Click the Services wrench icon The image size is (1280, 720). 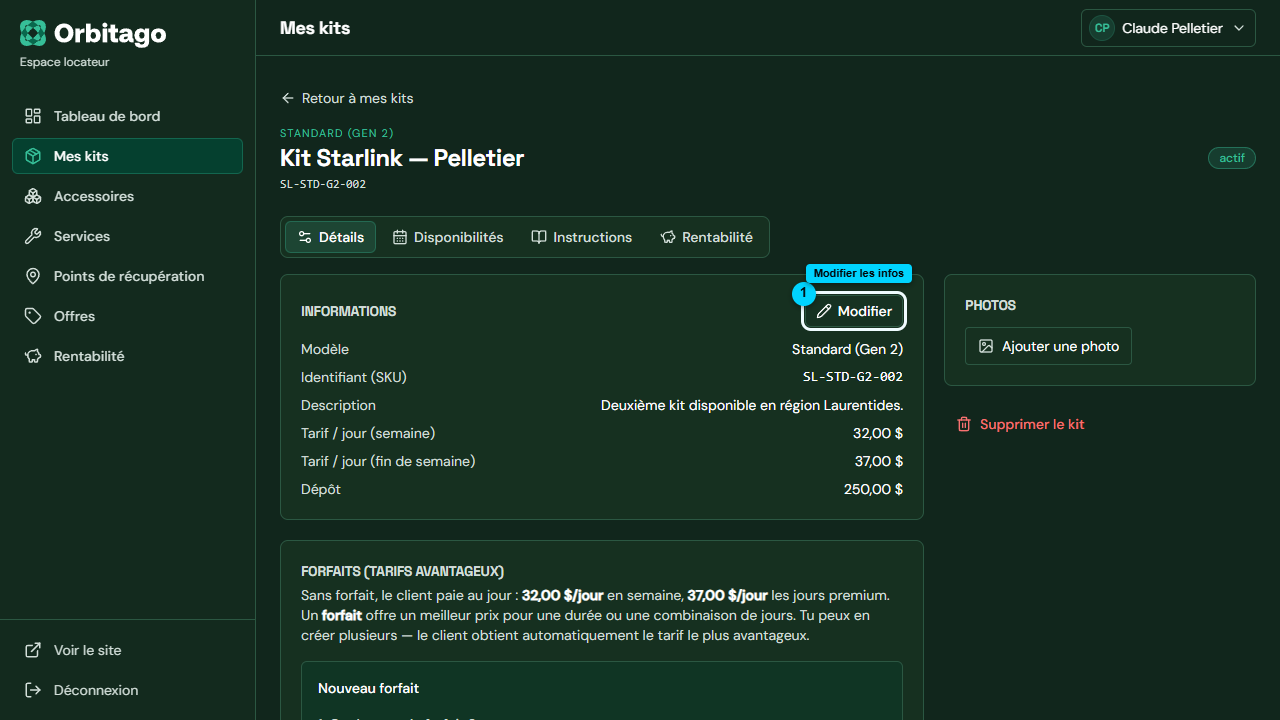[x=33, y=236]
